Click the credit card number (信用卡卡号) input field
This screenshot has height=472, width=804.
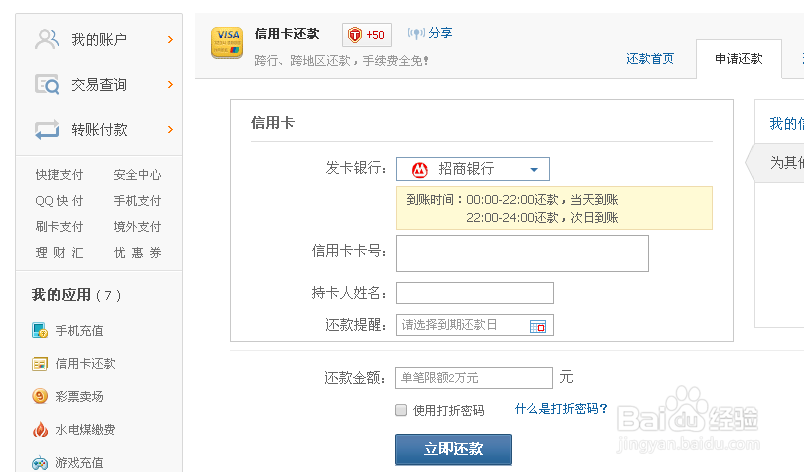coord(522,253)
